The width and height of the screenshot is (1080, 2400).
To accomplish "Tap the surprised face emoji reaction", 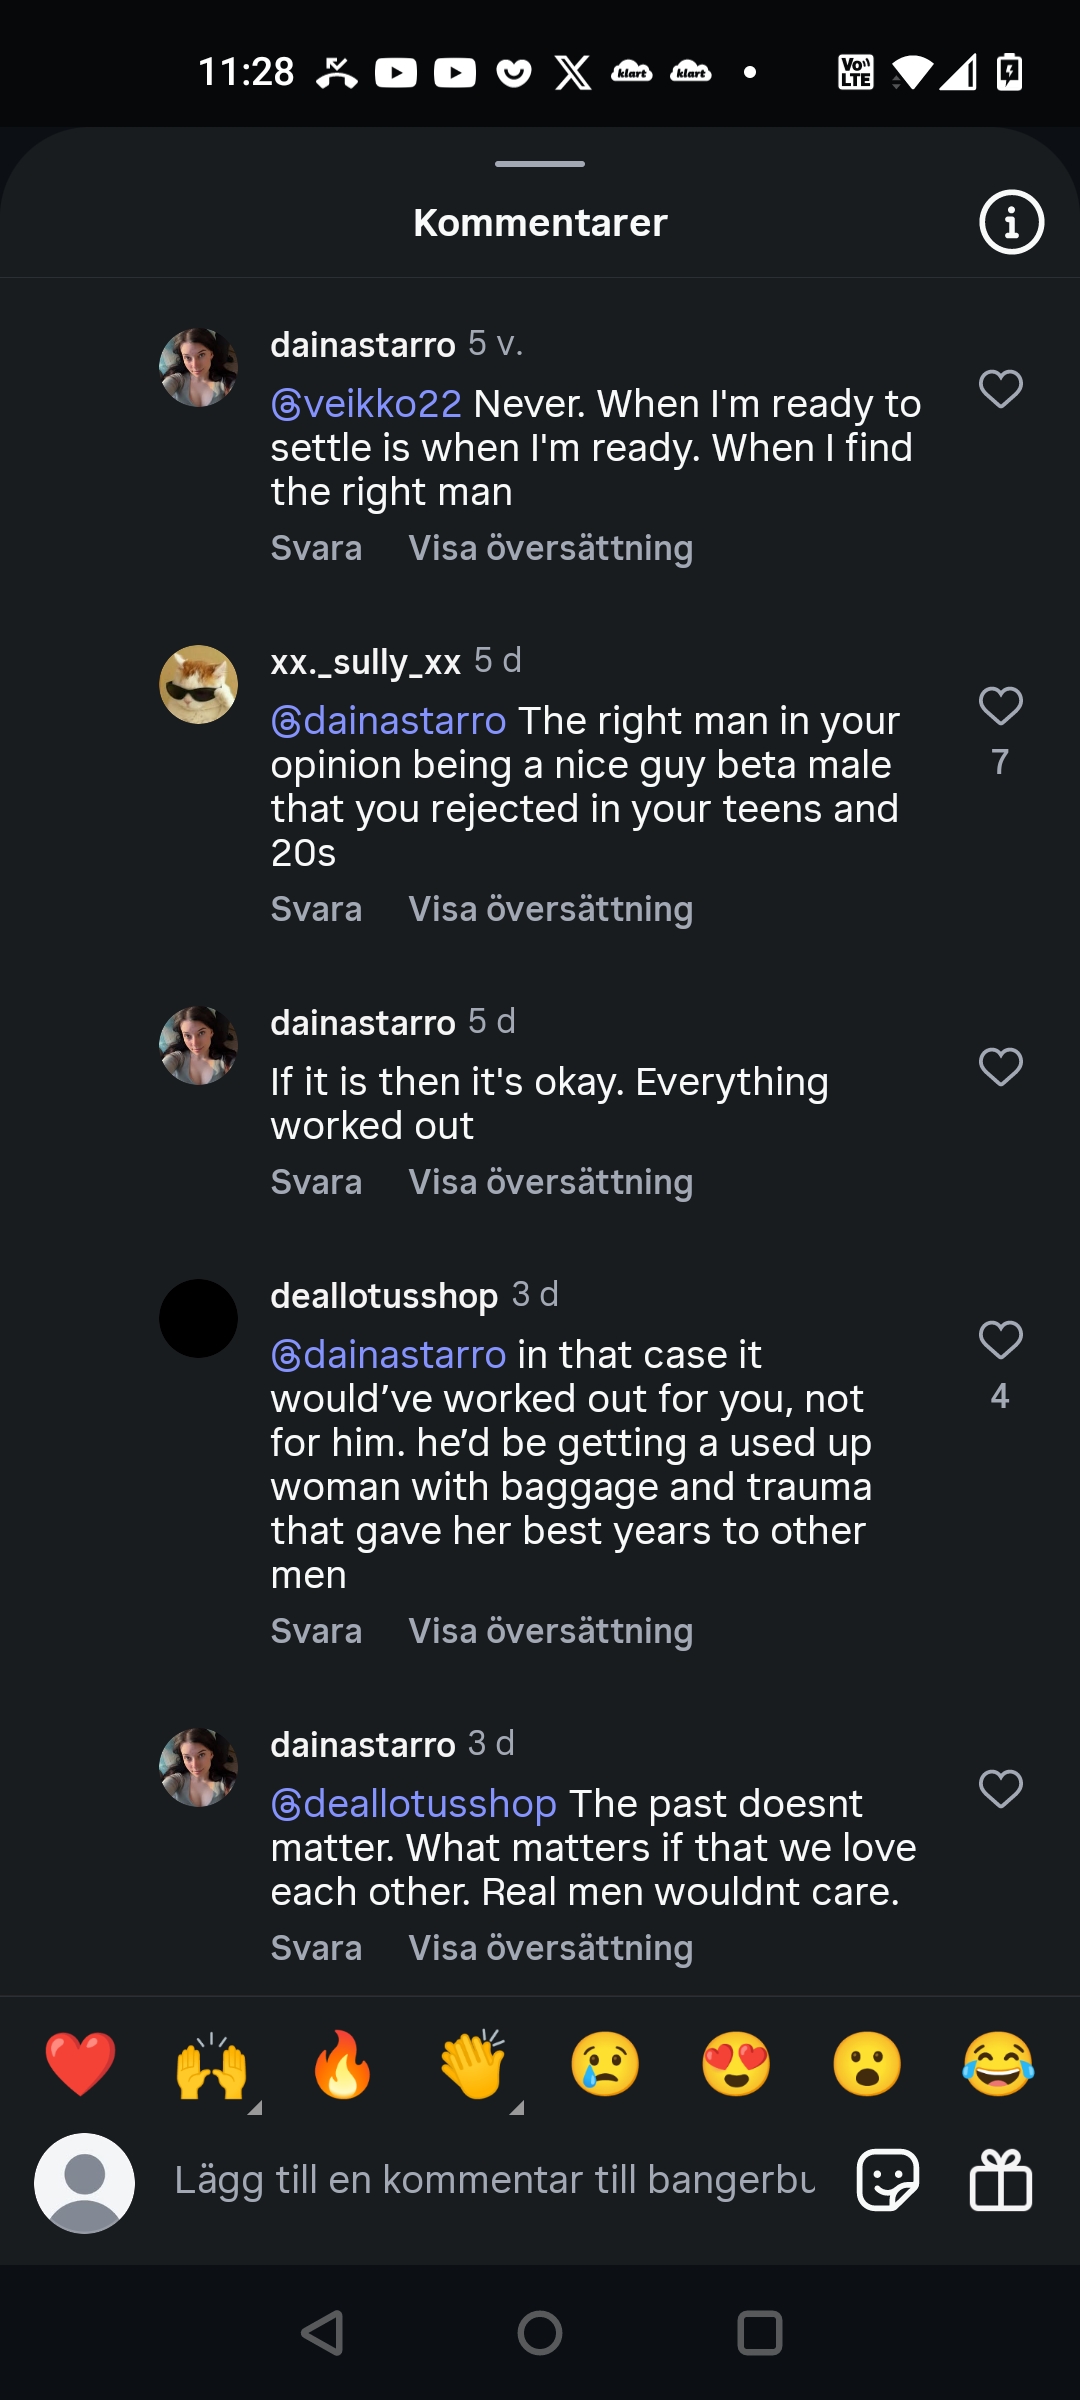I will click(x=866, y=2065).
